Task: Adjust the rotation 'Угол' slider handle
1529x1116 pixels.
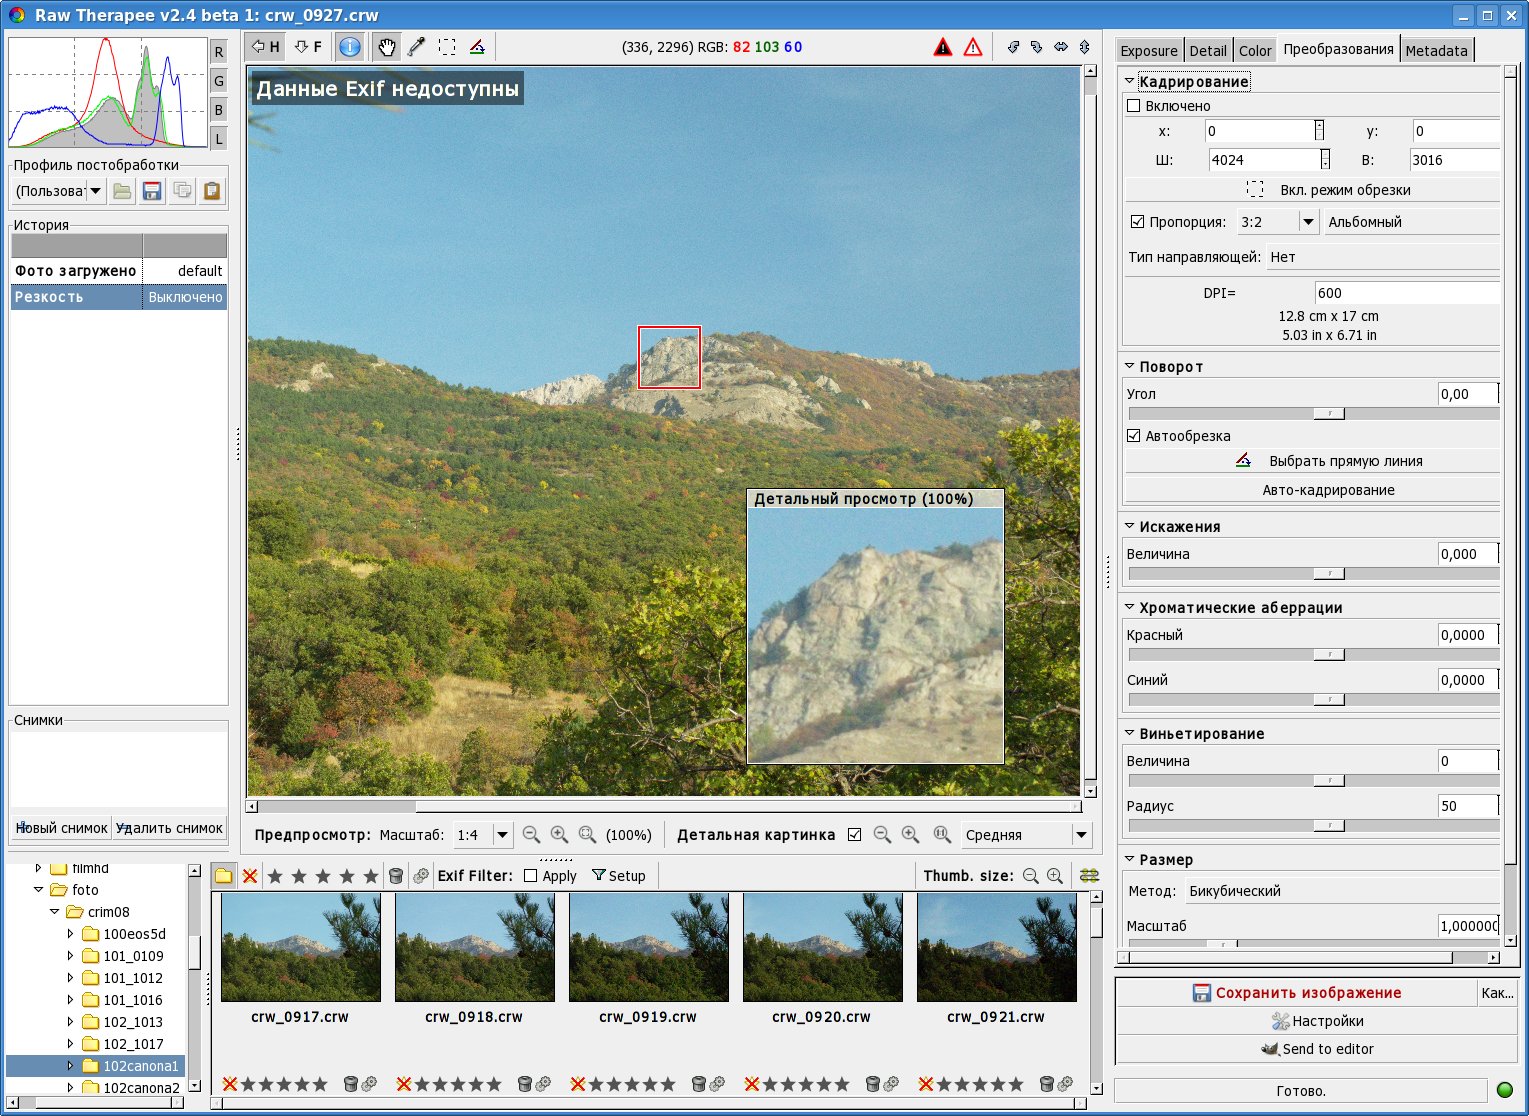Action: click(1329, 413)
